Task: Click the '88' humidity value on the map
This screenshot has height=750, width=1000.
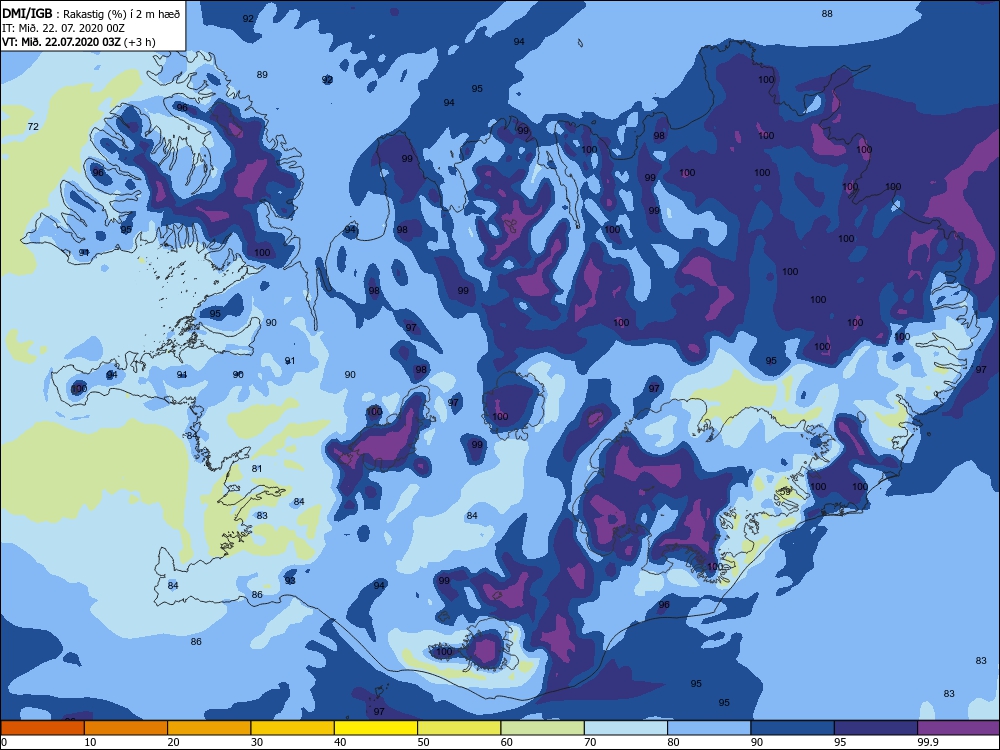Action: pos(827,13)
